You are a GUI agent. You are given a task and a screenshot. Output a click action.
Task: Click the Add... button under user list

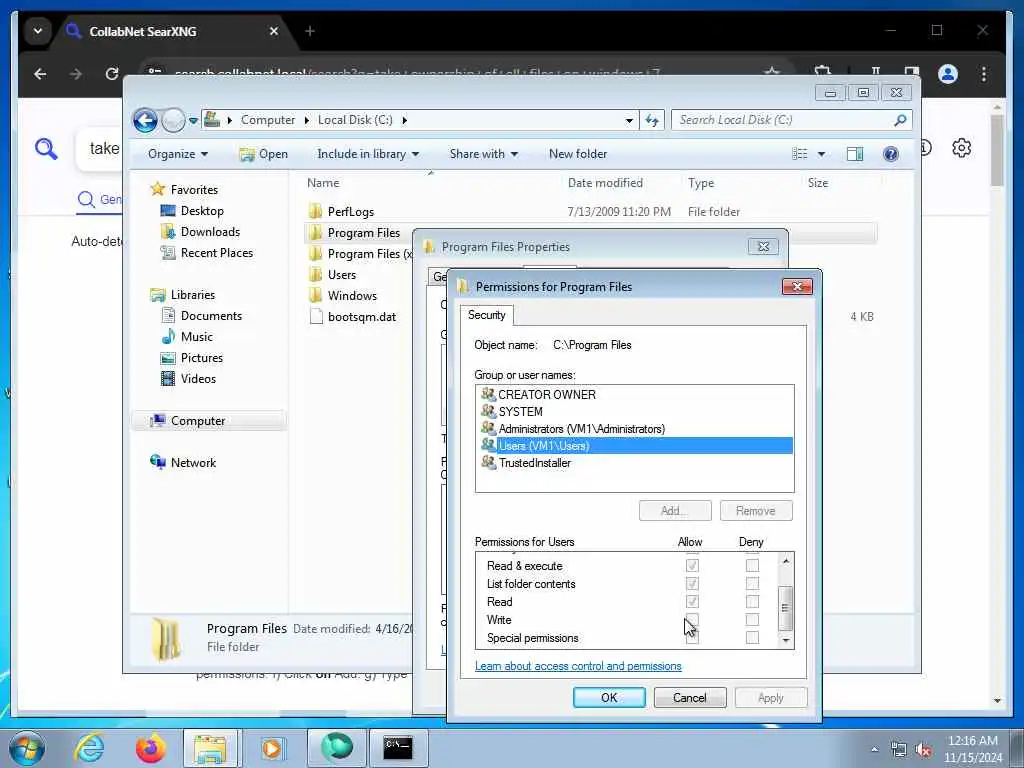pyautogui.click(x=675, y=511)
